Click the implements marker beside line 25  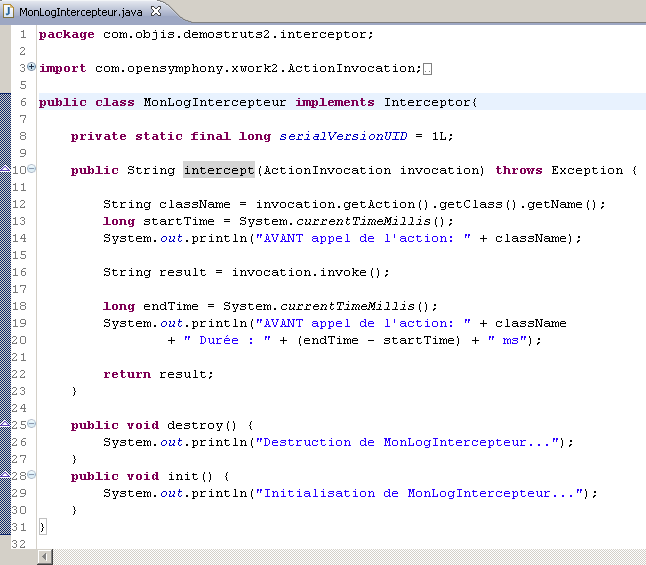4,426
